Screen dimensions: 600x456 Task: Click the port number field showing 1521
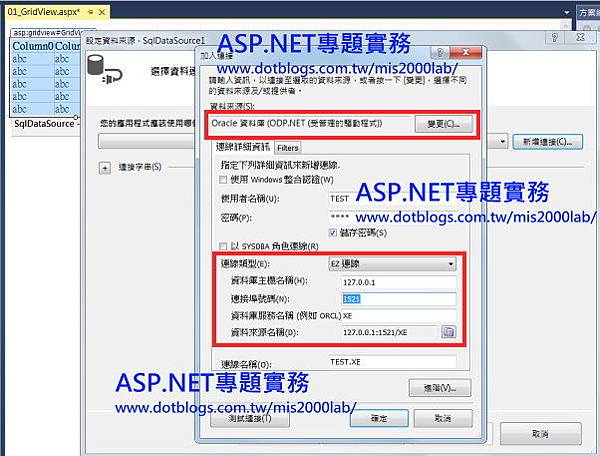398,299
